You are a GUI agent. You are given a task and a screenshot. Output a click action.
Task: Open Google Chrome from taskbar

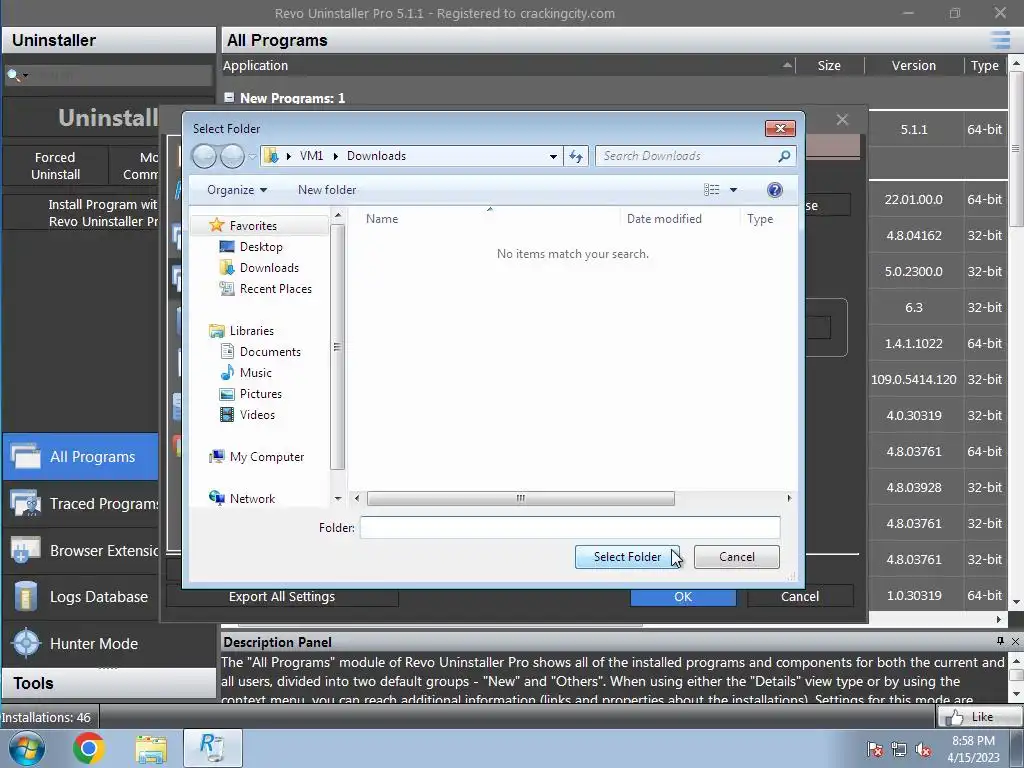(x=89, y=748)
